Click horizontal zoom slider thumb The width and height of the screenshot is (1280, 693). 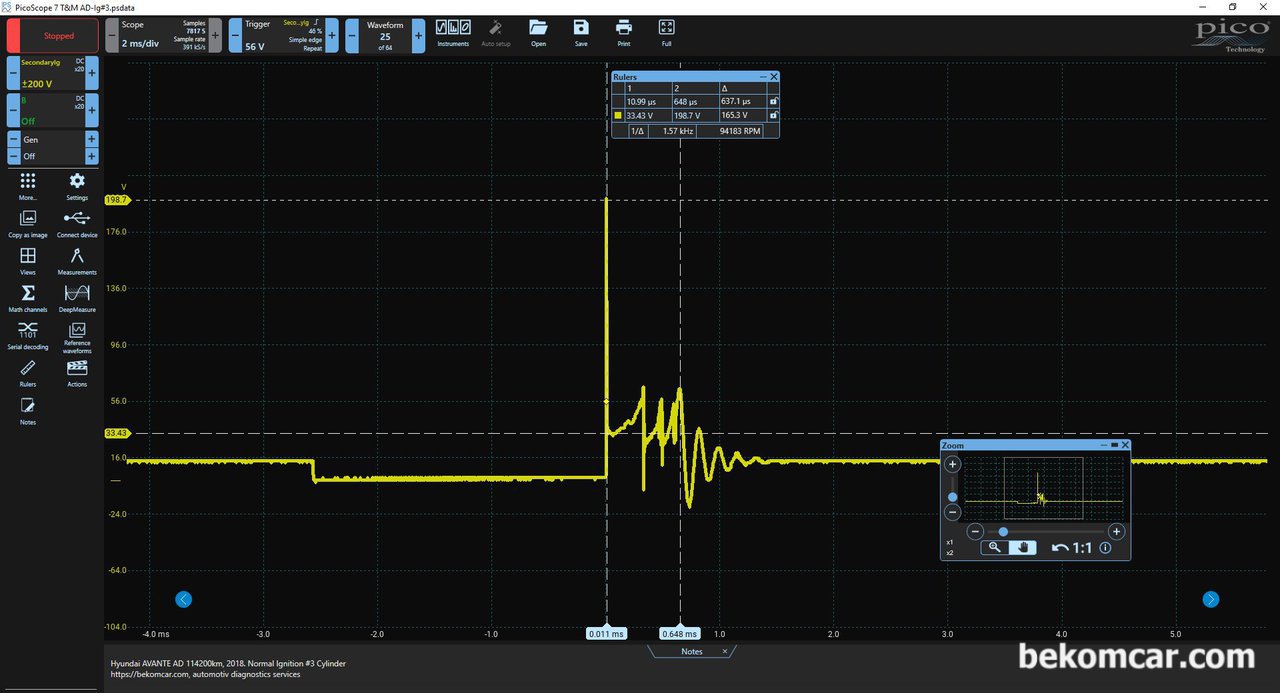coord(1003,532)
